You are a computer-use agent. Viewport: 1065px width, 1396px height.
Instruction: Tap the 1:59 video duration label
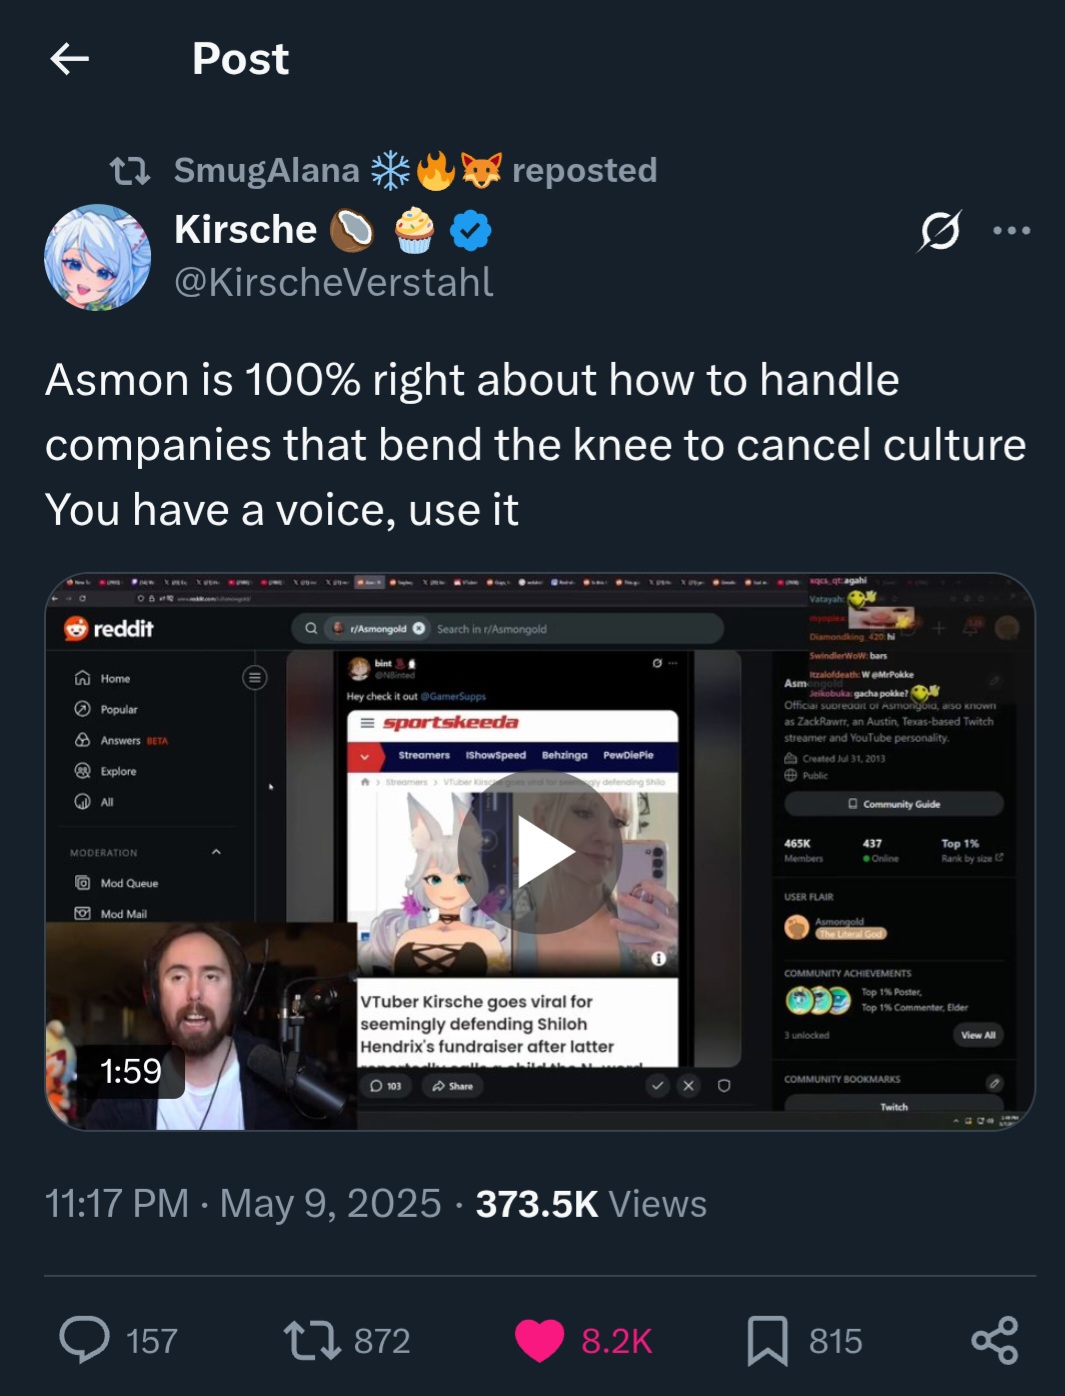(x=130, y=1071)
